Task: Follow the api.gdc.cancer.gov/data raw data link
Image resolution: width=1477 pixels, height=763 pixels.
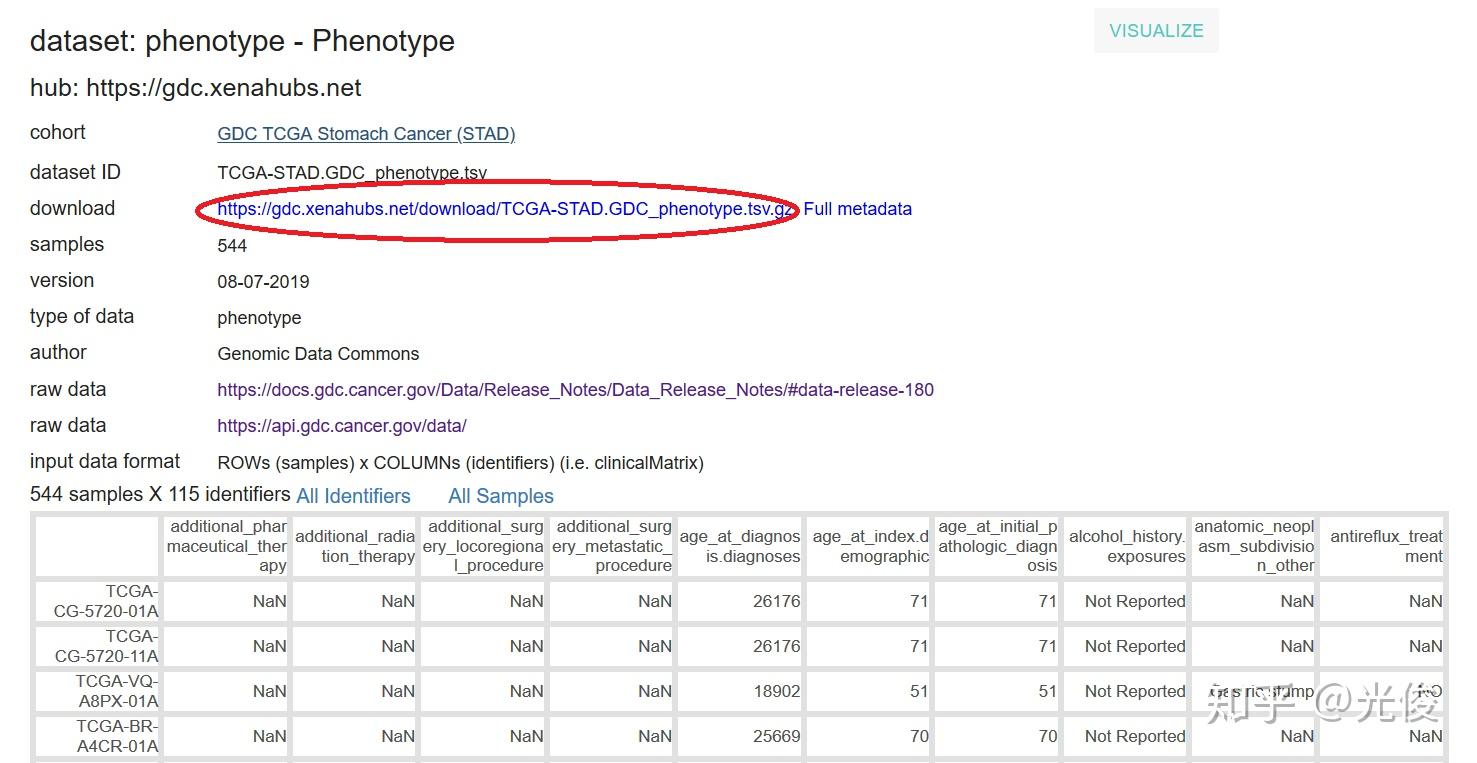Action: [342, 426]
